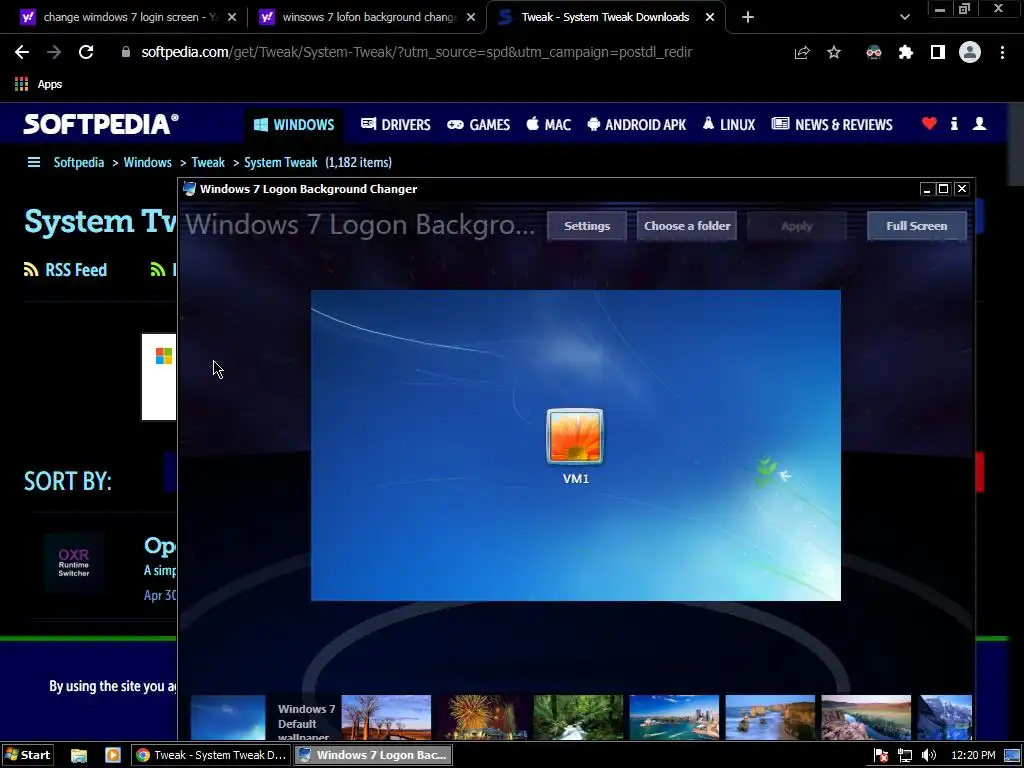Open Settings in Logon Background Changer
This screenshot has width=1024, height=768.
coord(586,226)
